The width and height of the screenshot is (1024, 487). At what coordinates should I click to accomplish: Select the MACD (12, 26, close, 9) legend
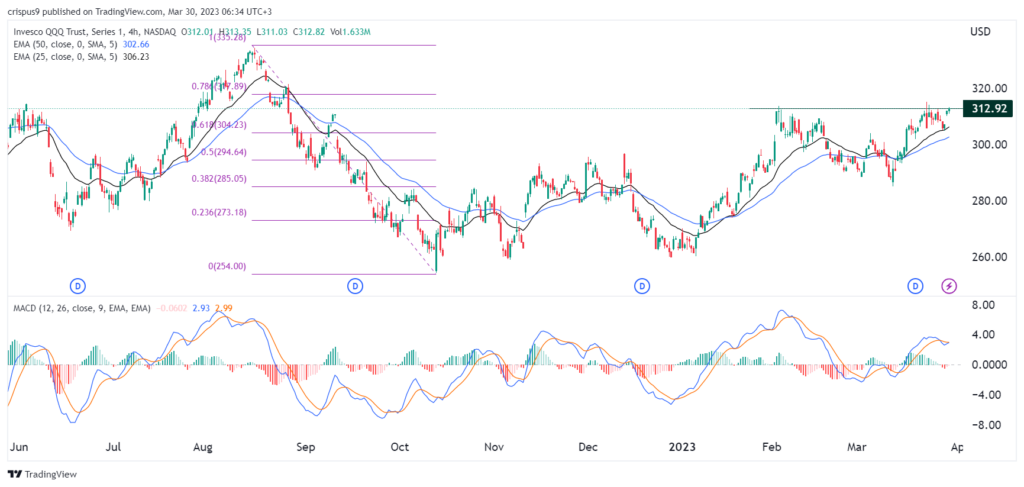point(82,307)
